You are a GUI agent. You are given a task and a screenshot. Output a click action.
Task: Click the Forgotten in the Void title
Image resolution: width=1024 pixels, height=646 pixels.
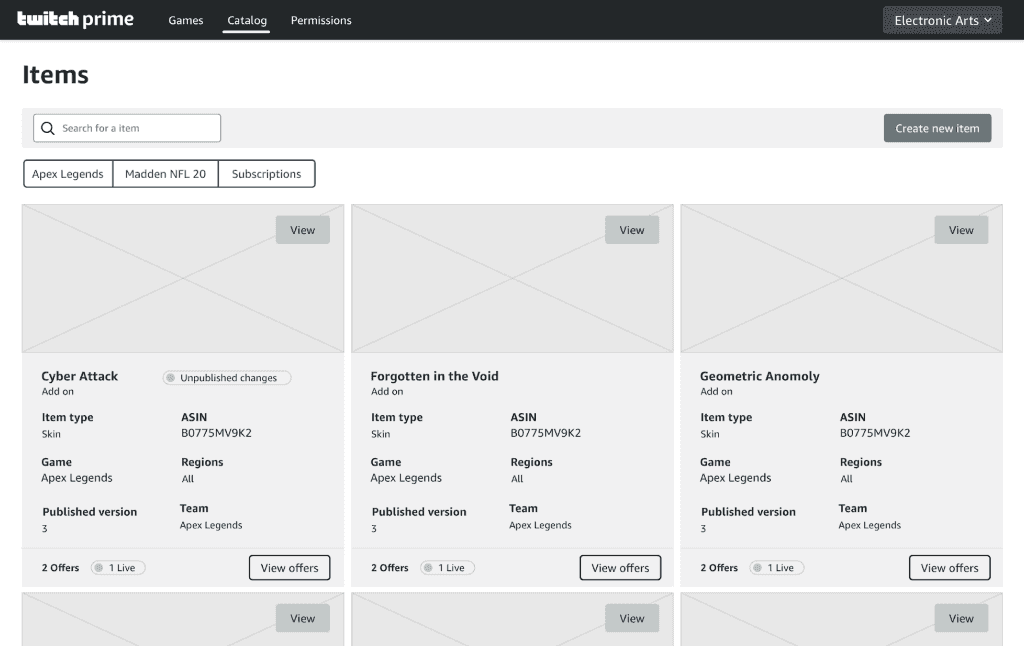point(434,376)
